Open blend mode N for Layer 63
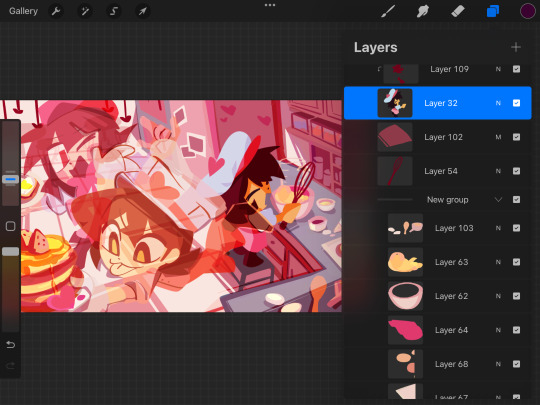 (x=498, y=262)
